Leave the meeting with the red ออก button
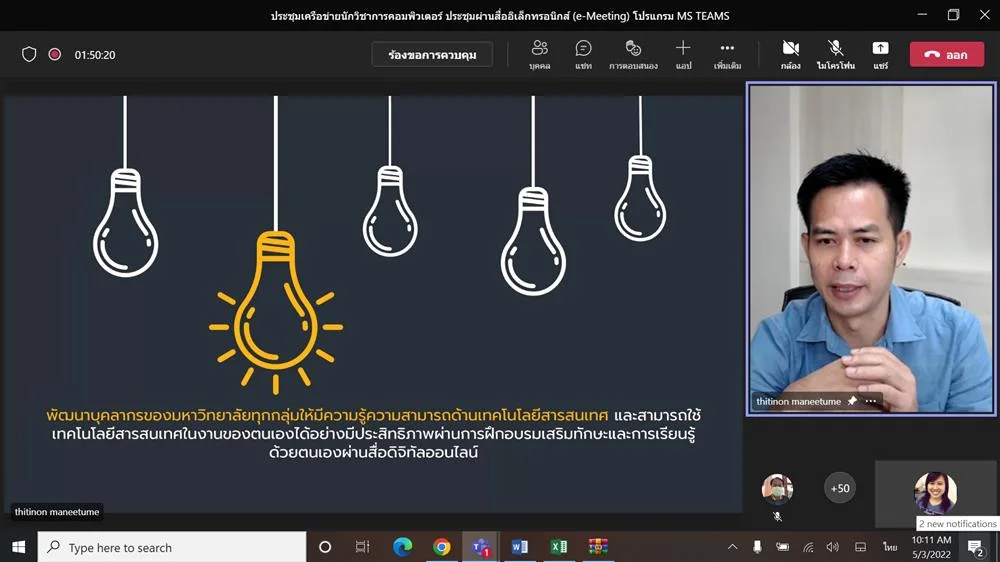The height and width of the screenshot is (562, 1000). pos(946,55)
